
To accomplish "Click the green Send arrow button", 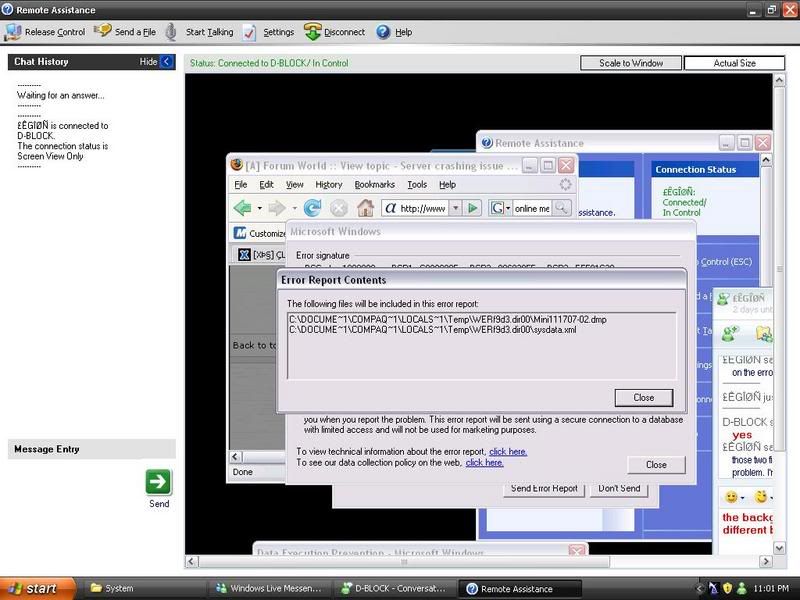I will [158, 482].
